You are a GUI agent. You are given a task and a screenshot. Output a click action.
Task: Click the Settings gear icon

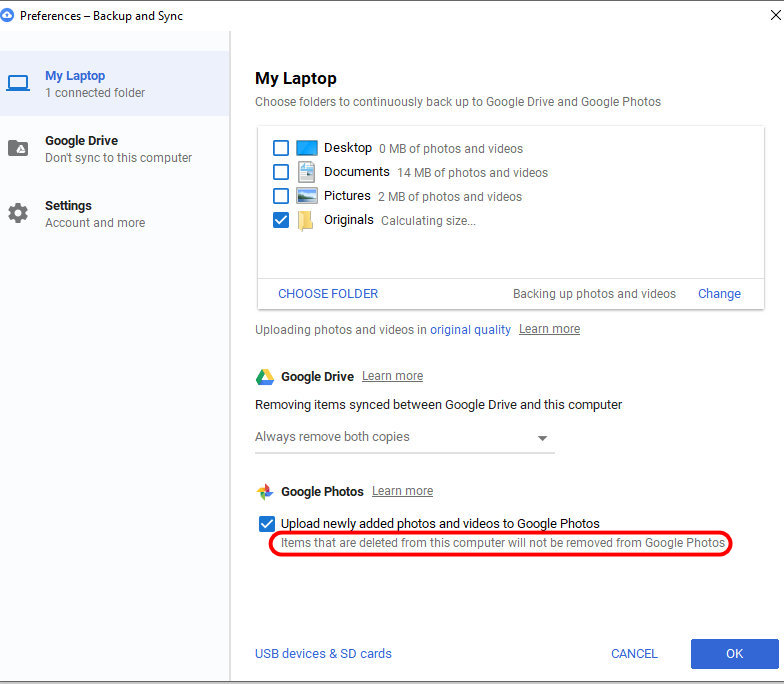pos(18,213)
